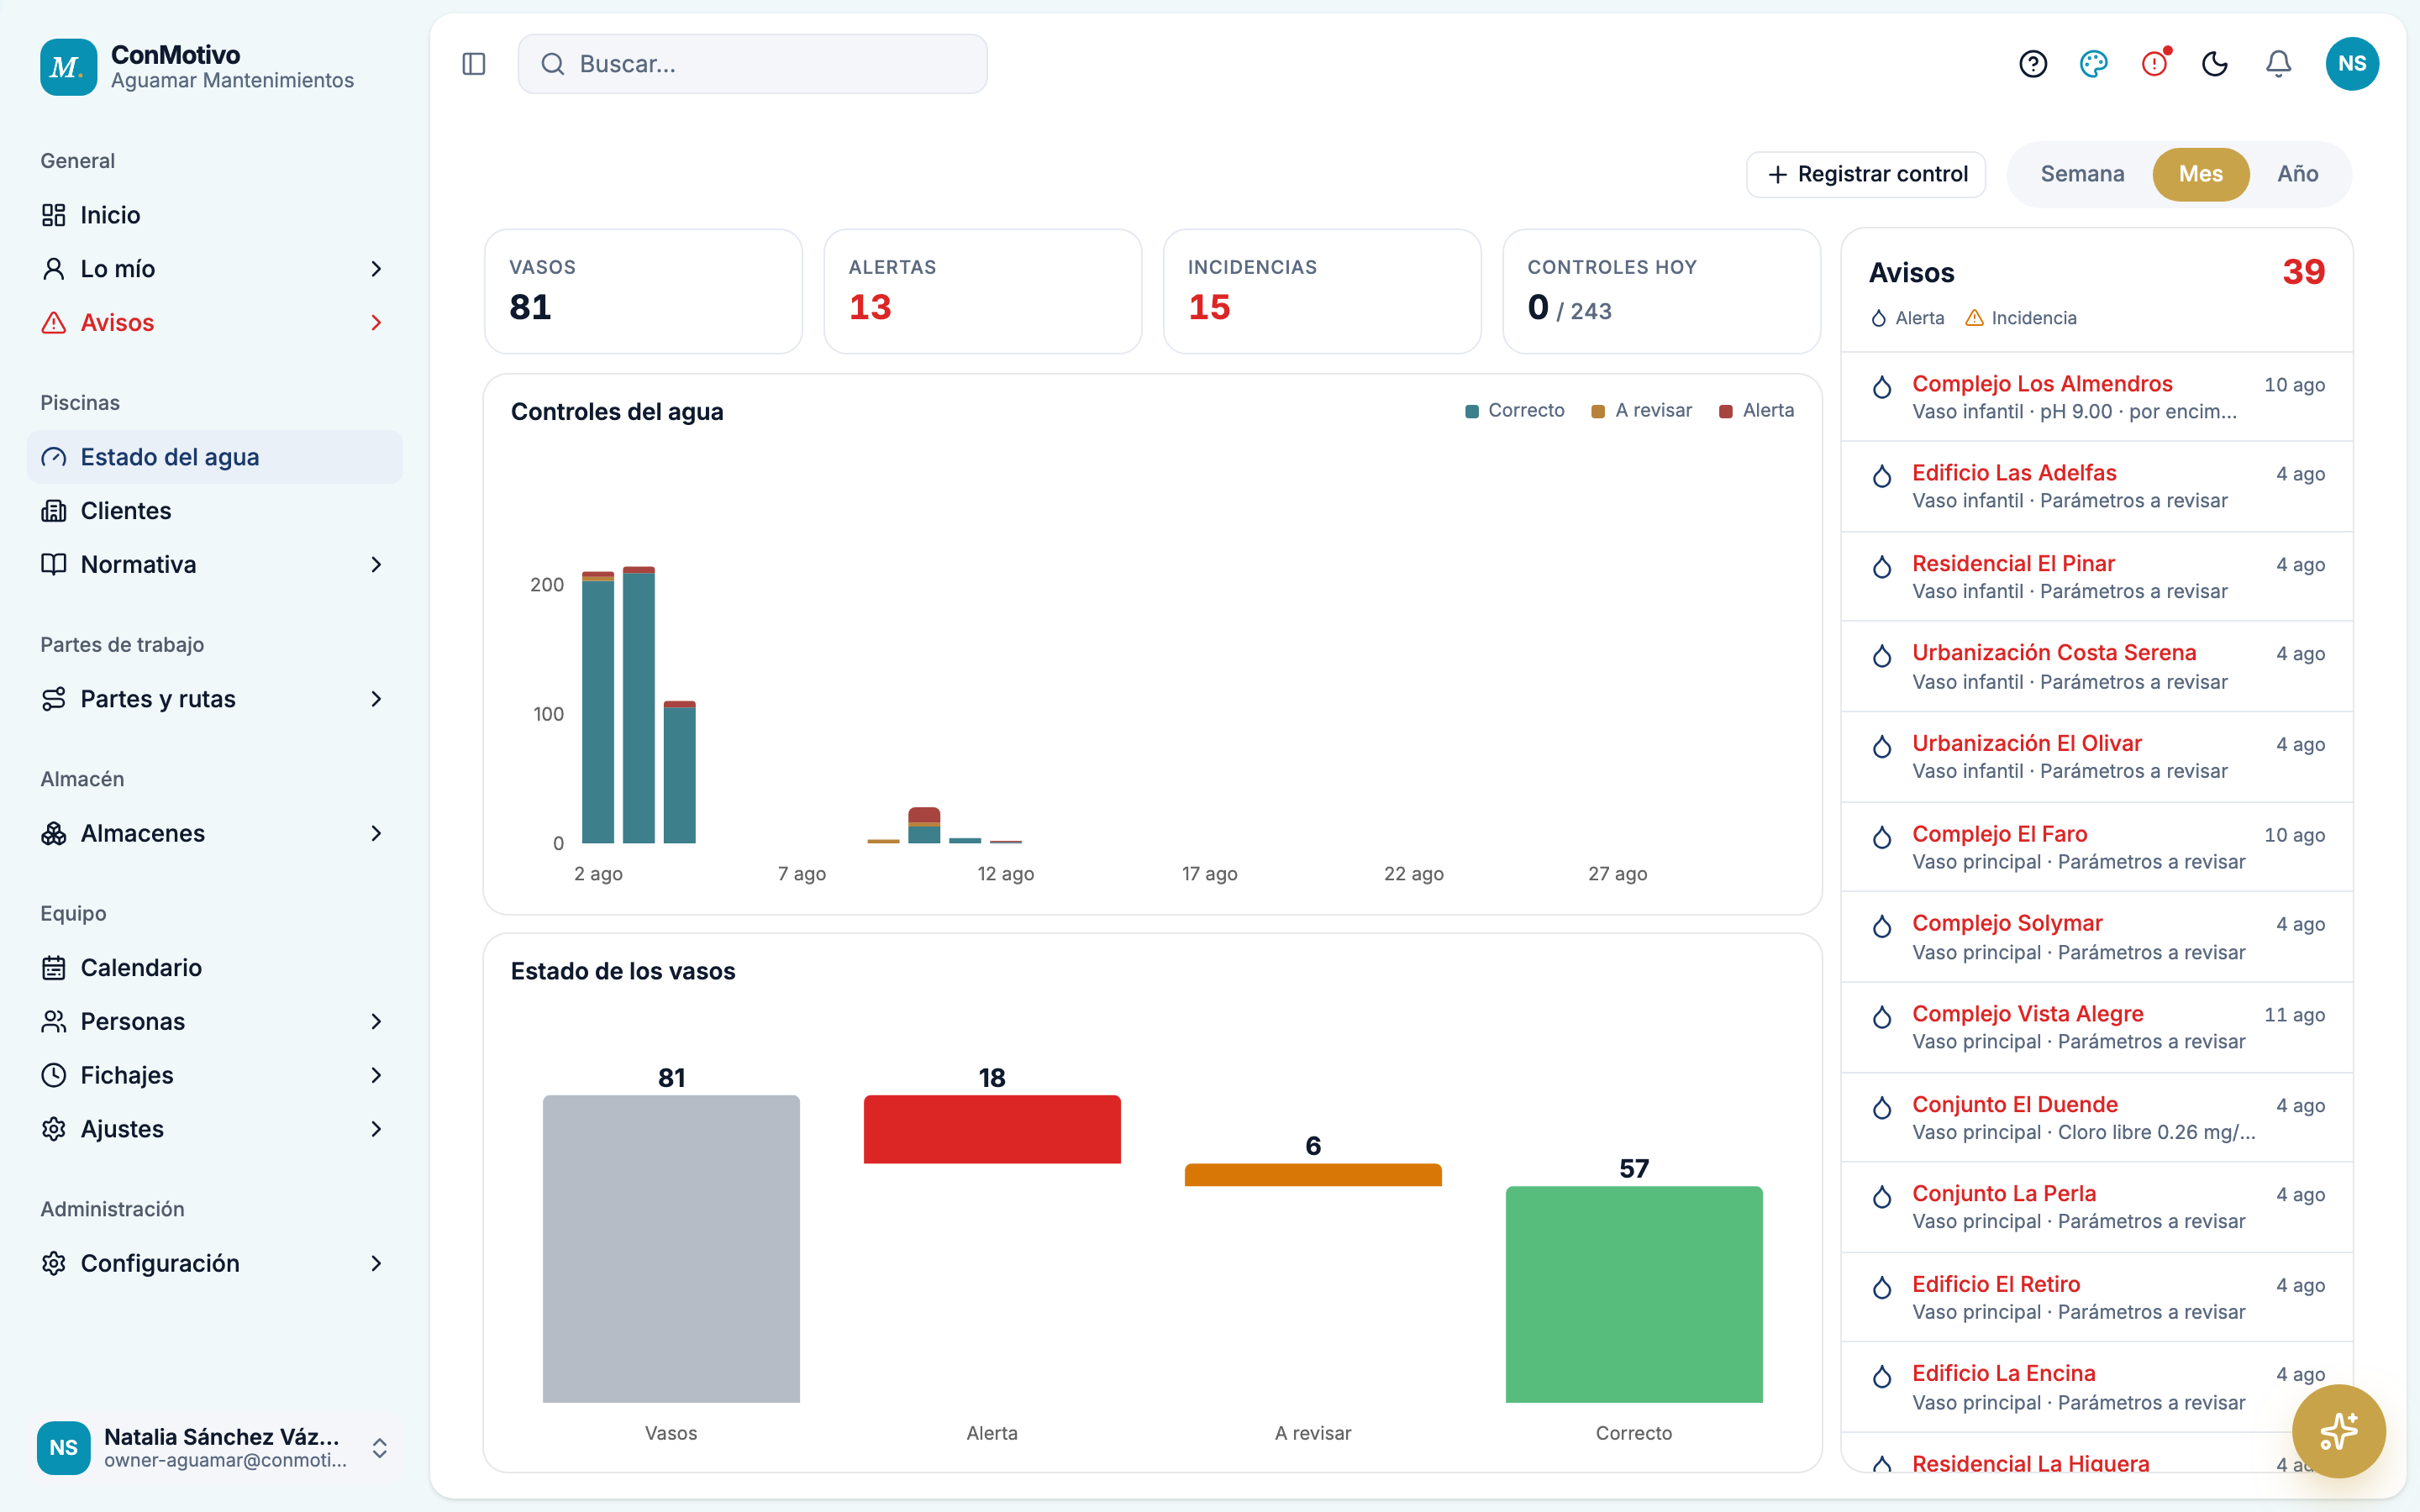This screenshot has height=1512, width=2420.
Task: Click the Estado del agua gauge icon
Action: click(x=54, y=457)
